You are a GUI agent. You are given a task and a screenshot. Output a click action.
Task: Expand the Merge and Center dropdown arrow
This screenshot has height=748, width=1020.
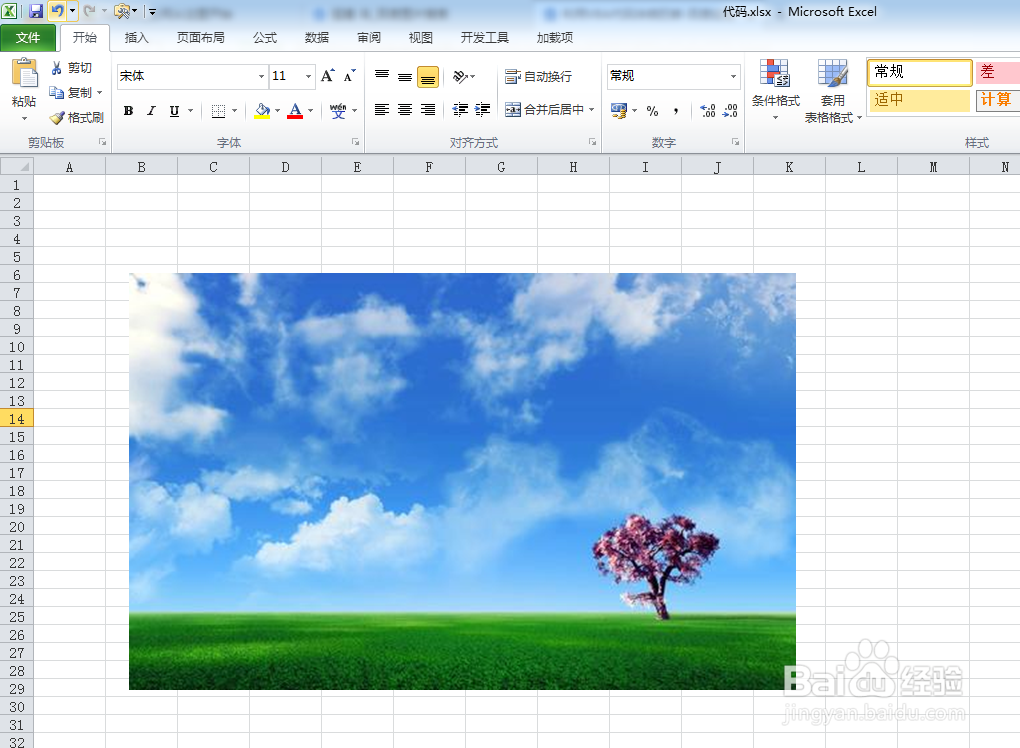[x=591, y=110]
